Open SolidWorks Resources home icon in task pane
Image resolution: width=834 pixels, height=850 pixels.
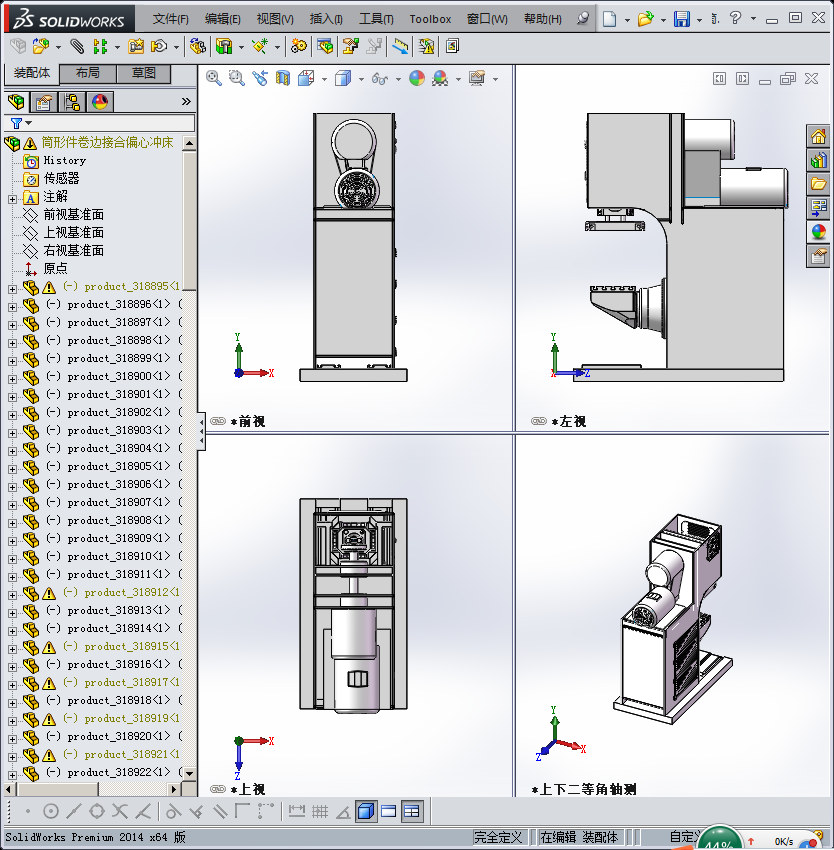818,136
